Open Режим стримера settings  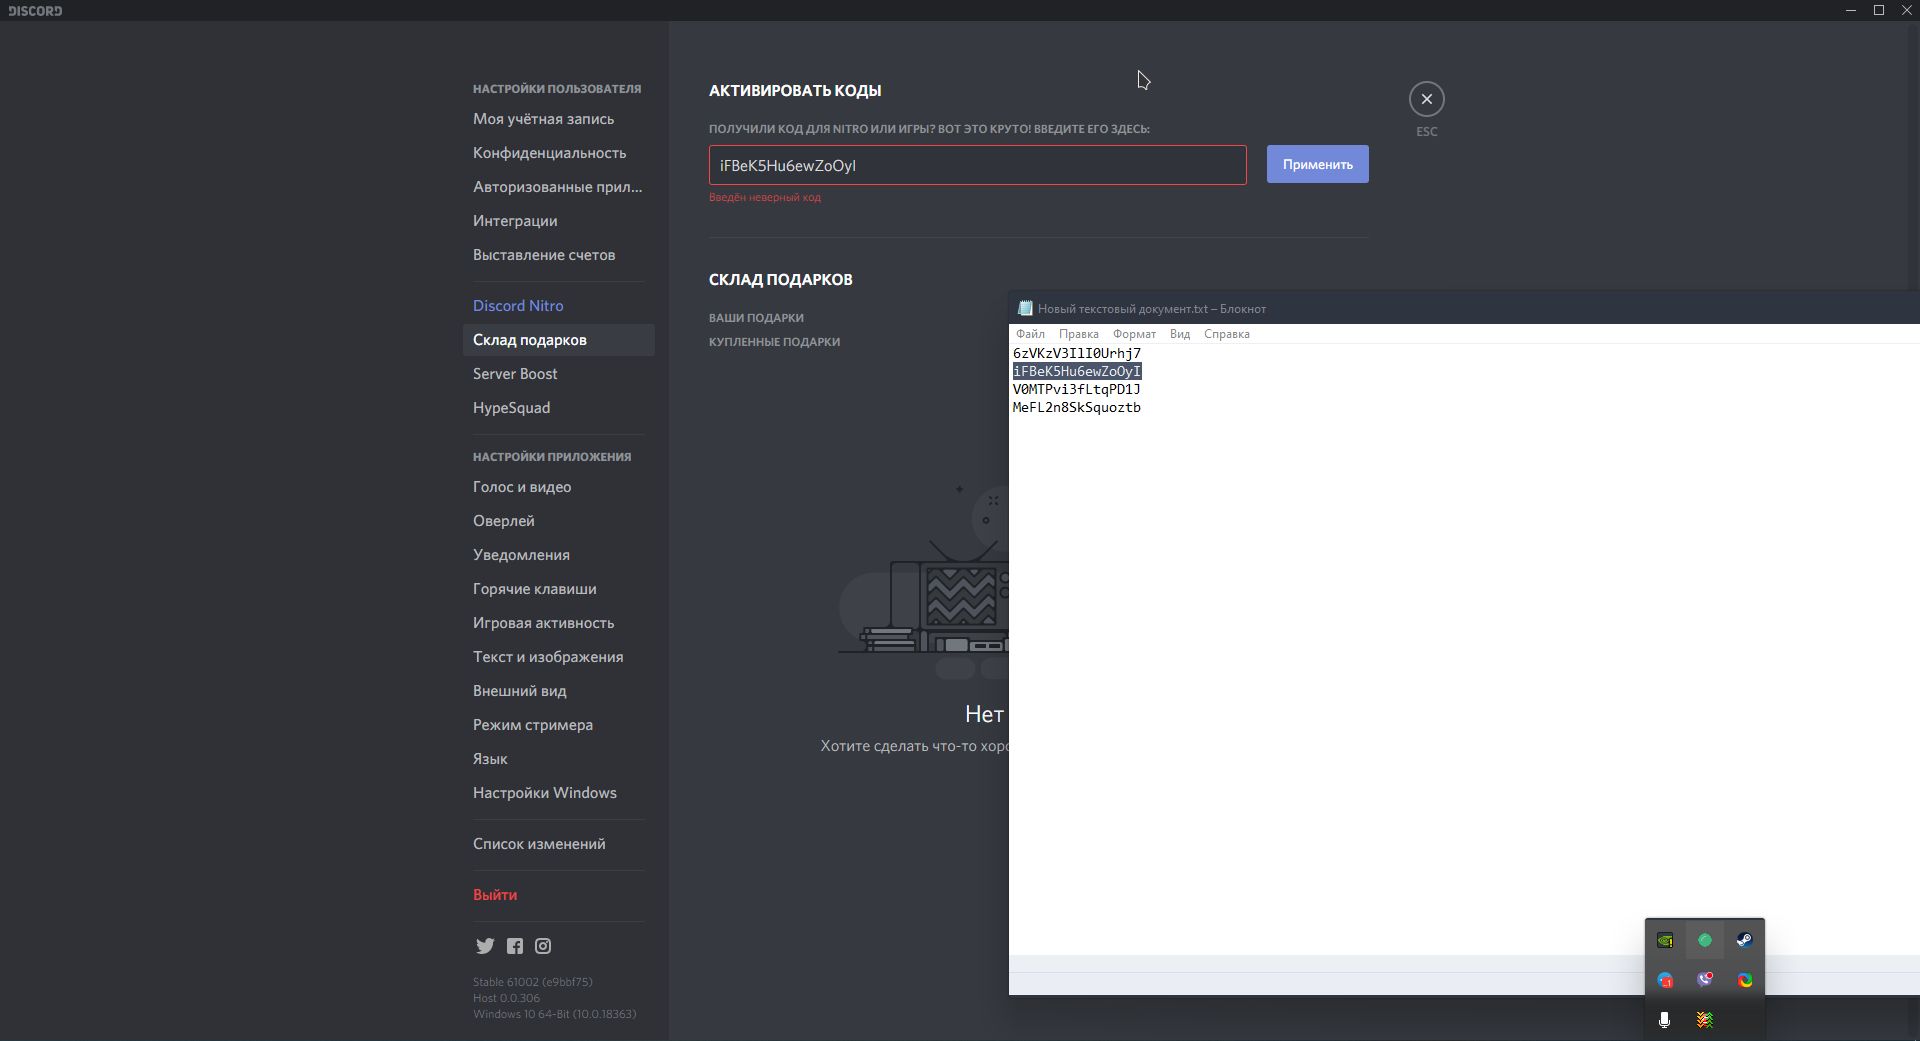pyautogui.click(x=558, y=725)
